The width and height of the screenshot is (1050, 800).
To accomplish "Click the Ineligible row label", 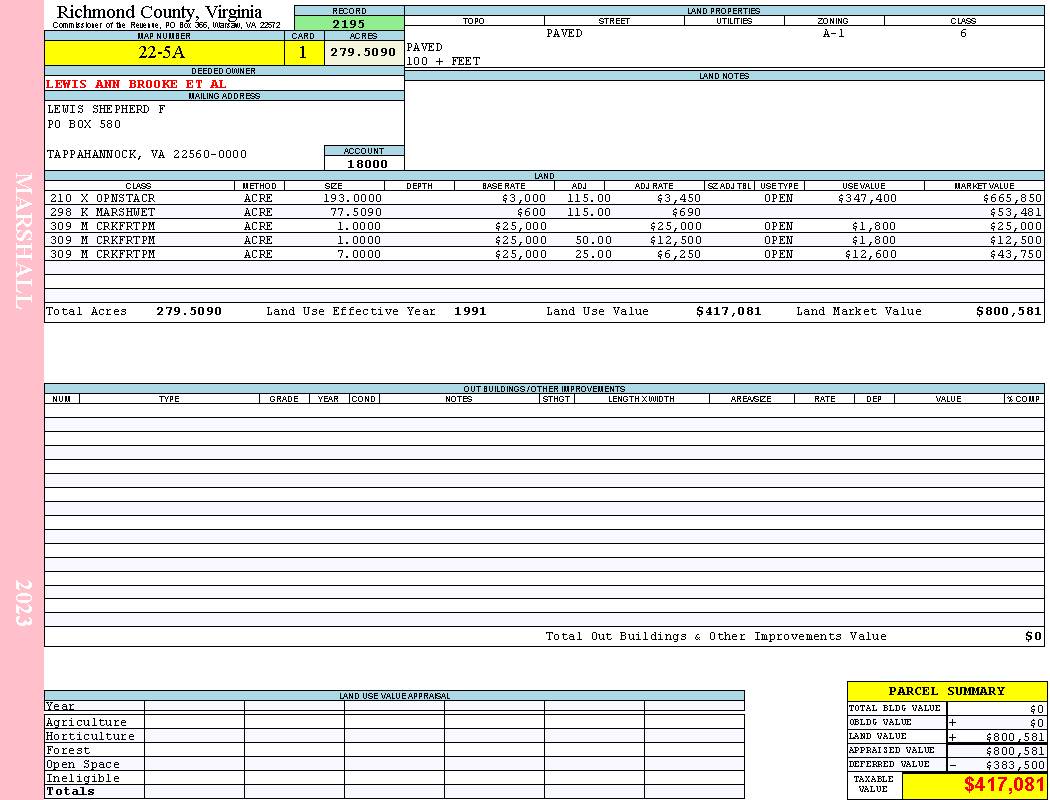I will (x=82, y=779).
